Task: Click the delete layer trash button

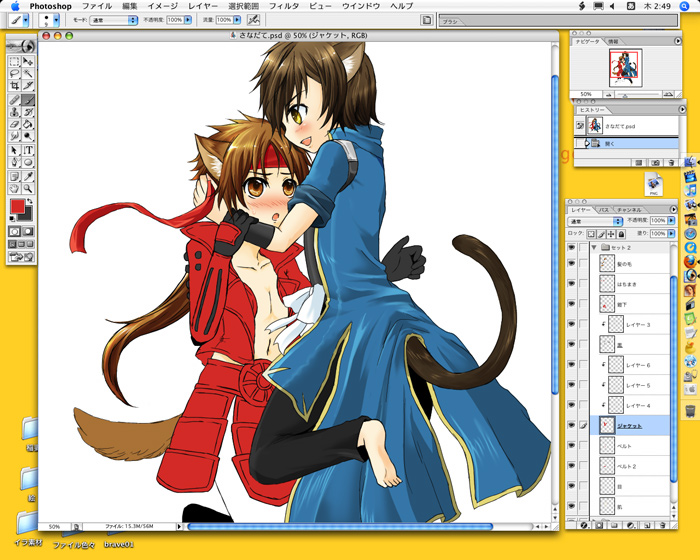Action: [x=662, y=526]
